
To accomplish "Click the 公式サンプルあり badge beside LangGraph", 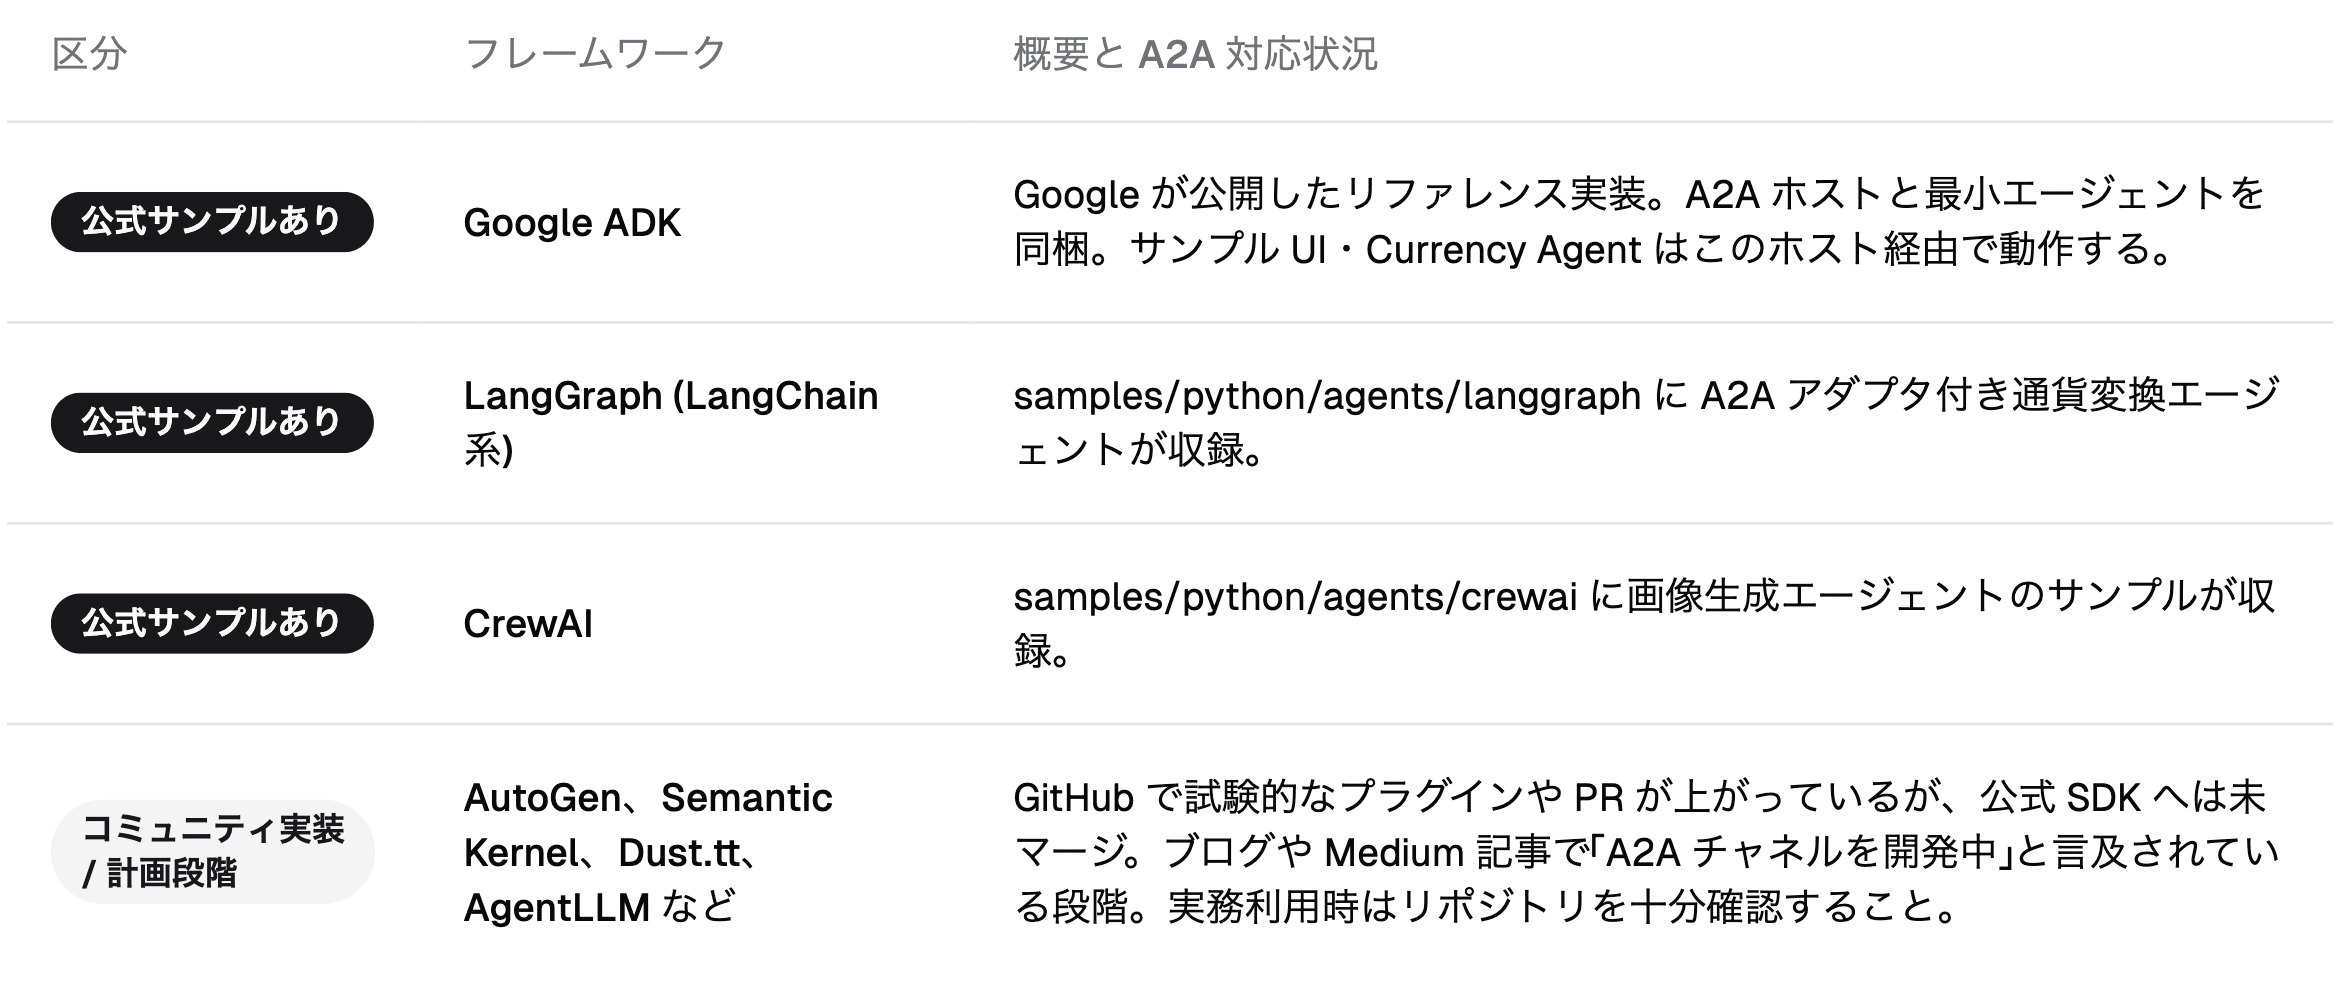I will click(x=212, y=423).
